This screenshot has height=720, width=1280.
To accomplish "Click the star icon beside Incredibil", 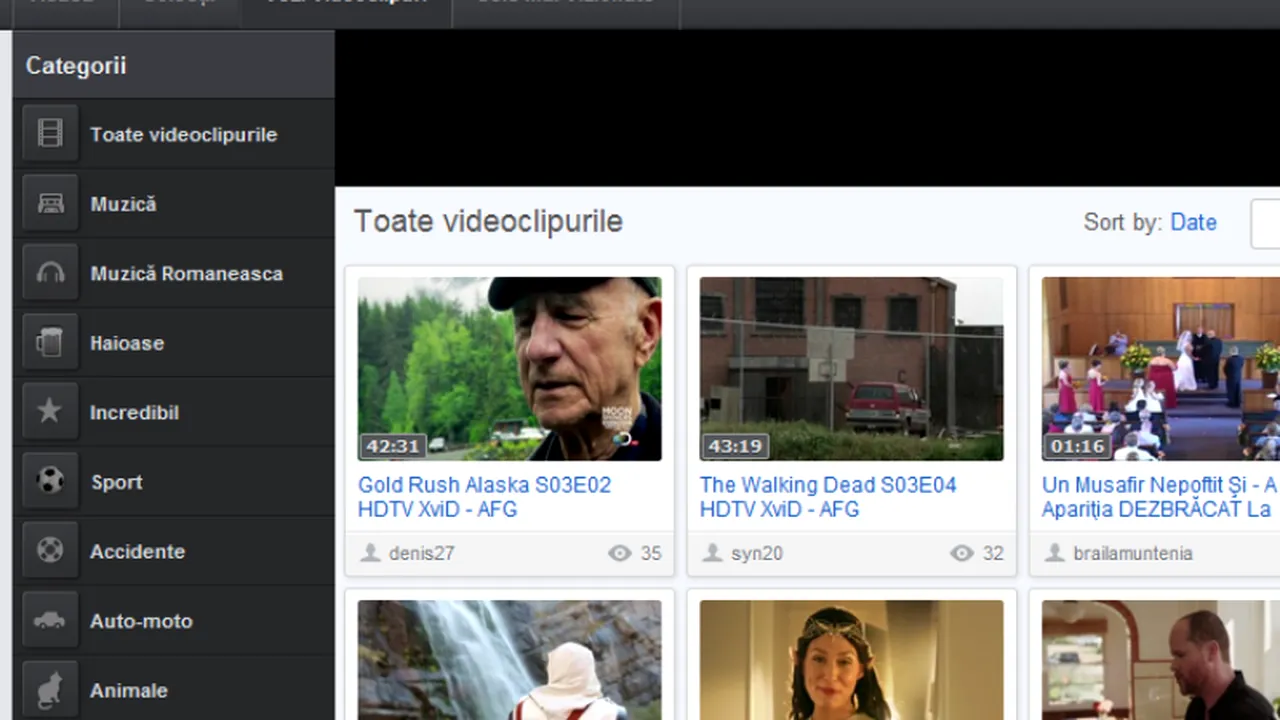I will point(50,412).
